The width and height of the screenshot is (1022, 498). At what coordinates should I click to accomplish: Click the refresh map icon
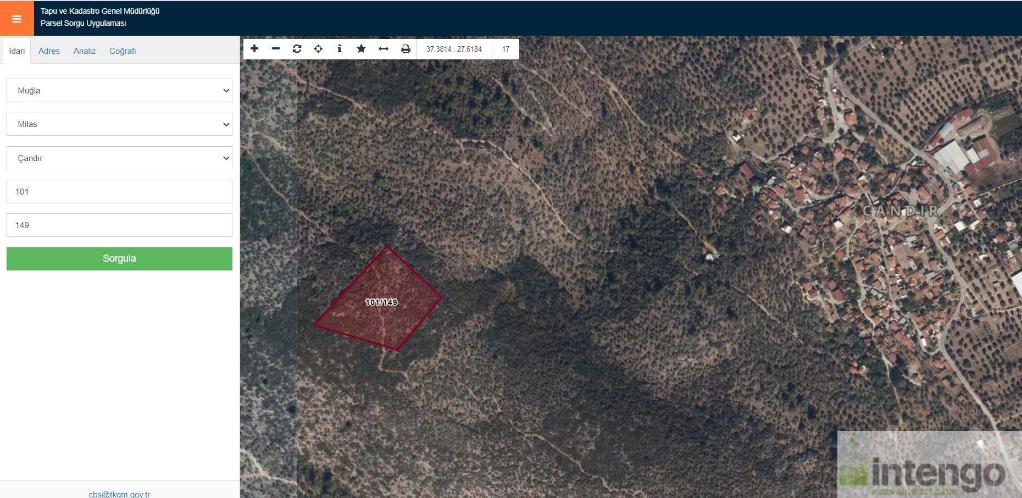(297, 48)
